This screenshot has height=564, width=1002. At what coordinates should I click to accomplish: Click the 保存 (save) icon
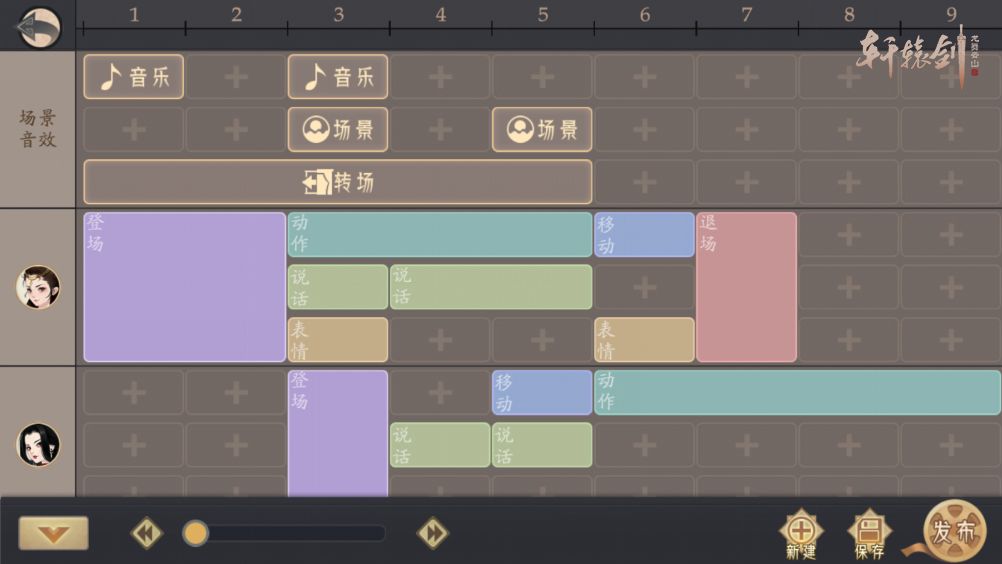[x=869, y=532]
